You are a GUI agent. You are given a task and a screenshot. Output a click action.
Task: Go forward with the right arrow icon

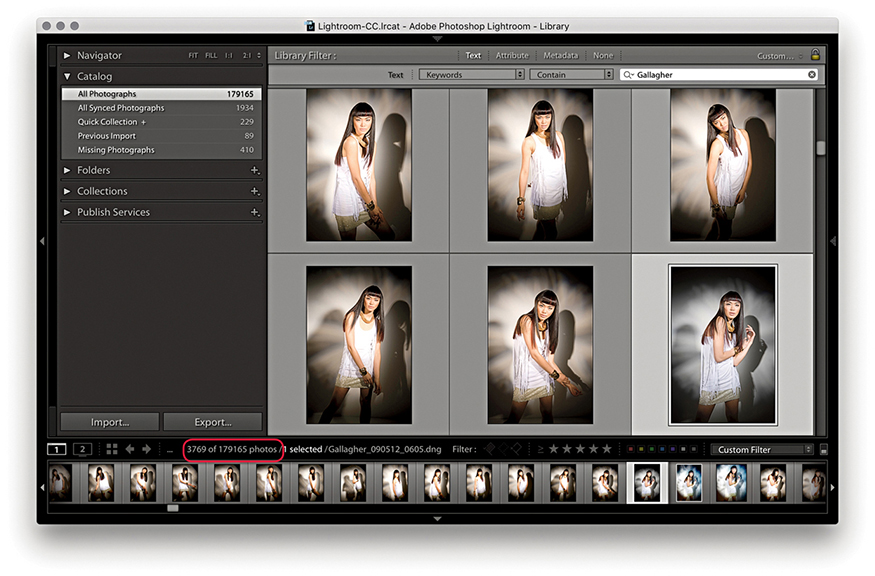147,450
